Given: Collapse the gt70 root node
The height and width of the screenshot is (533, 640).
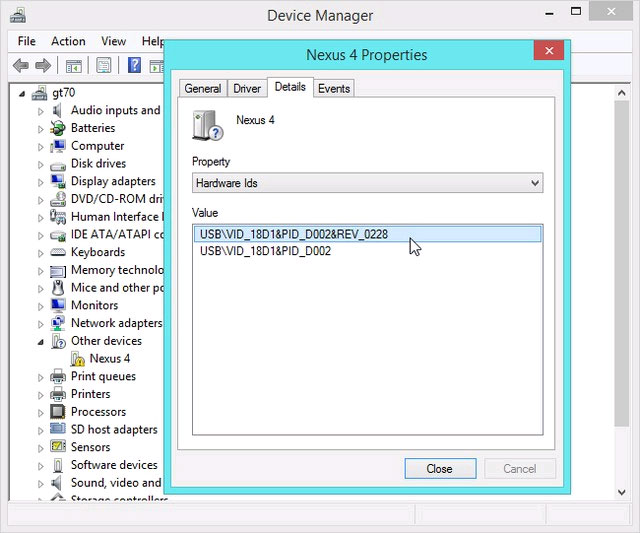Looking at the screenshot, I should (23, 93).
